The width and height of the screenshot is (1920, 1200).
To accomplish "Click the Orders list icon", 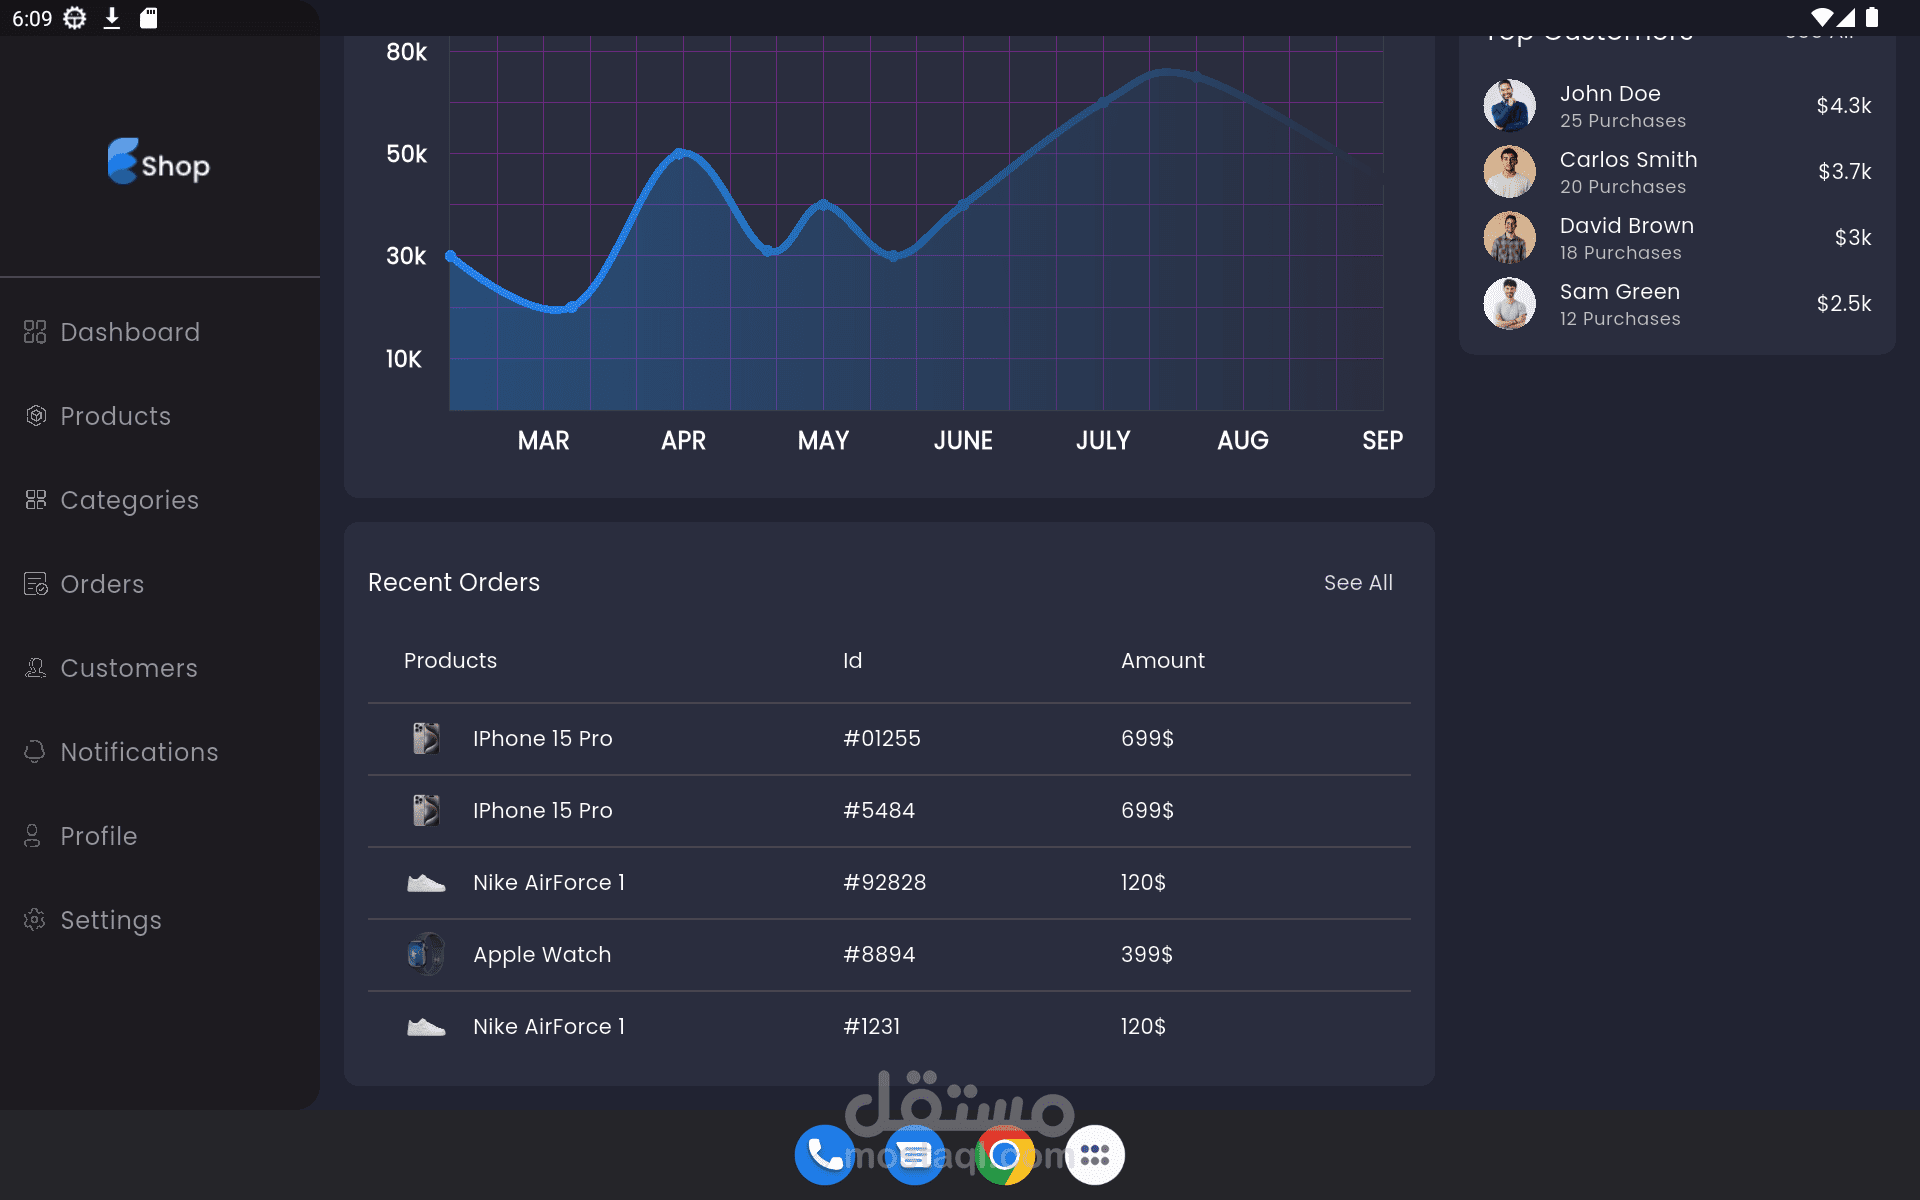I will click(36, 584).
